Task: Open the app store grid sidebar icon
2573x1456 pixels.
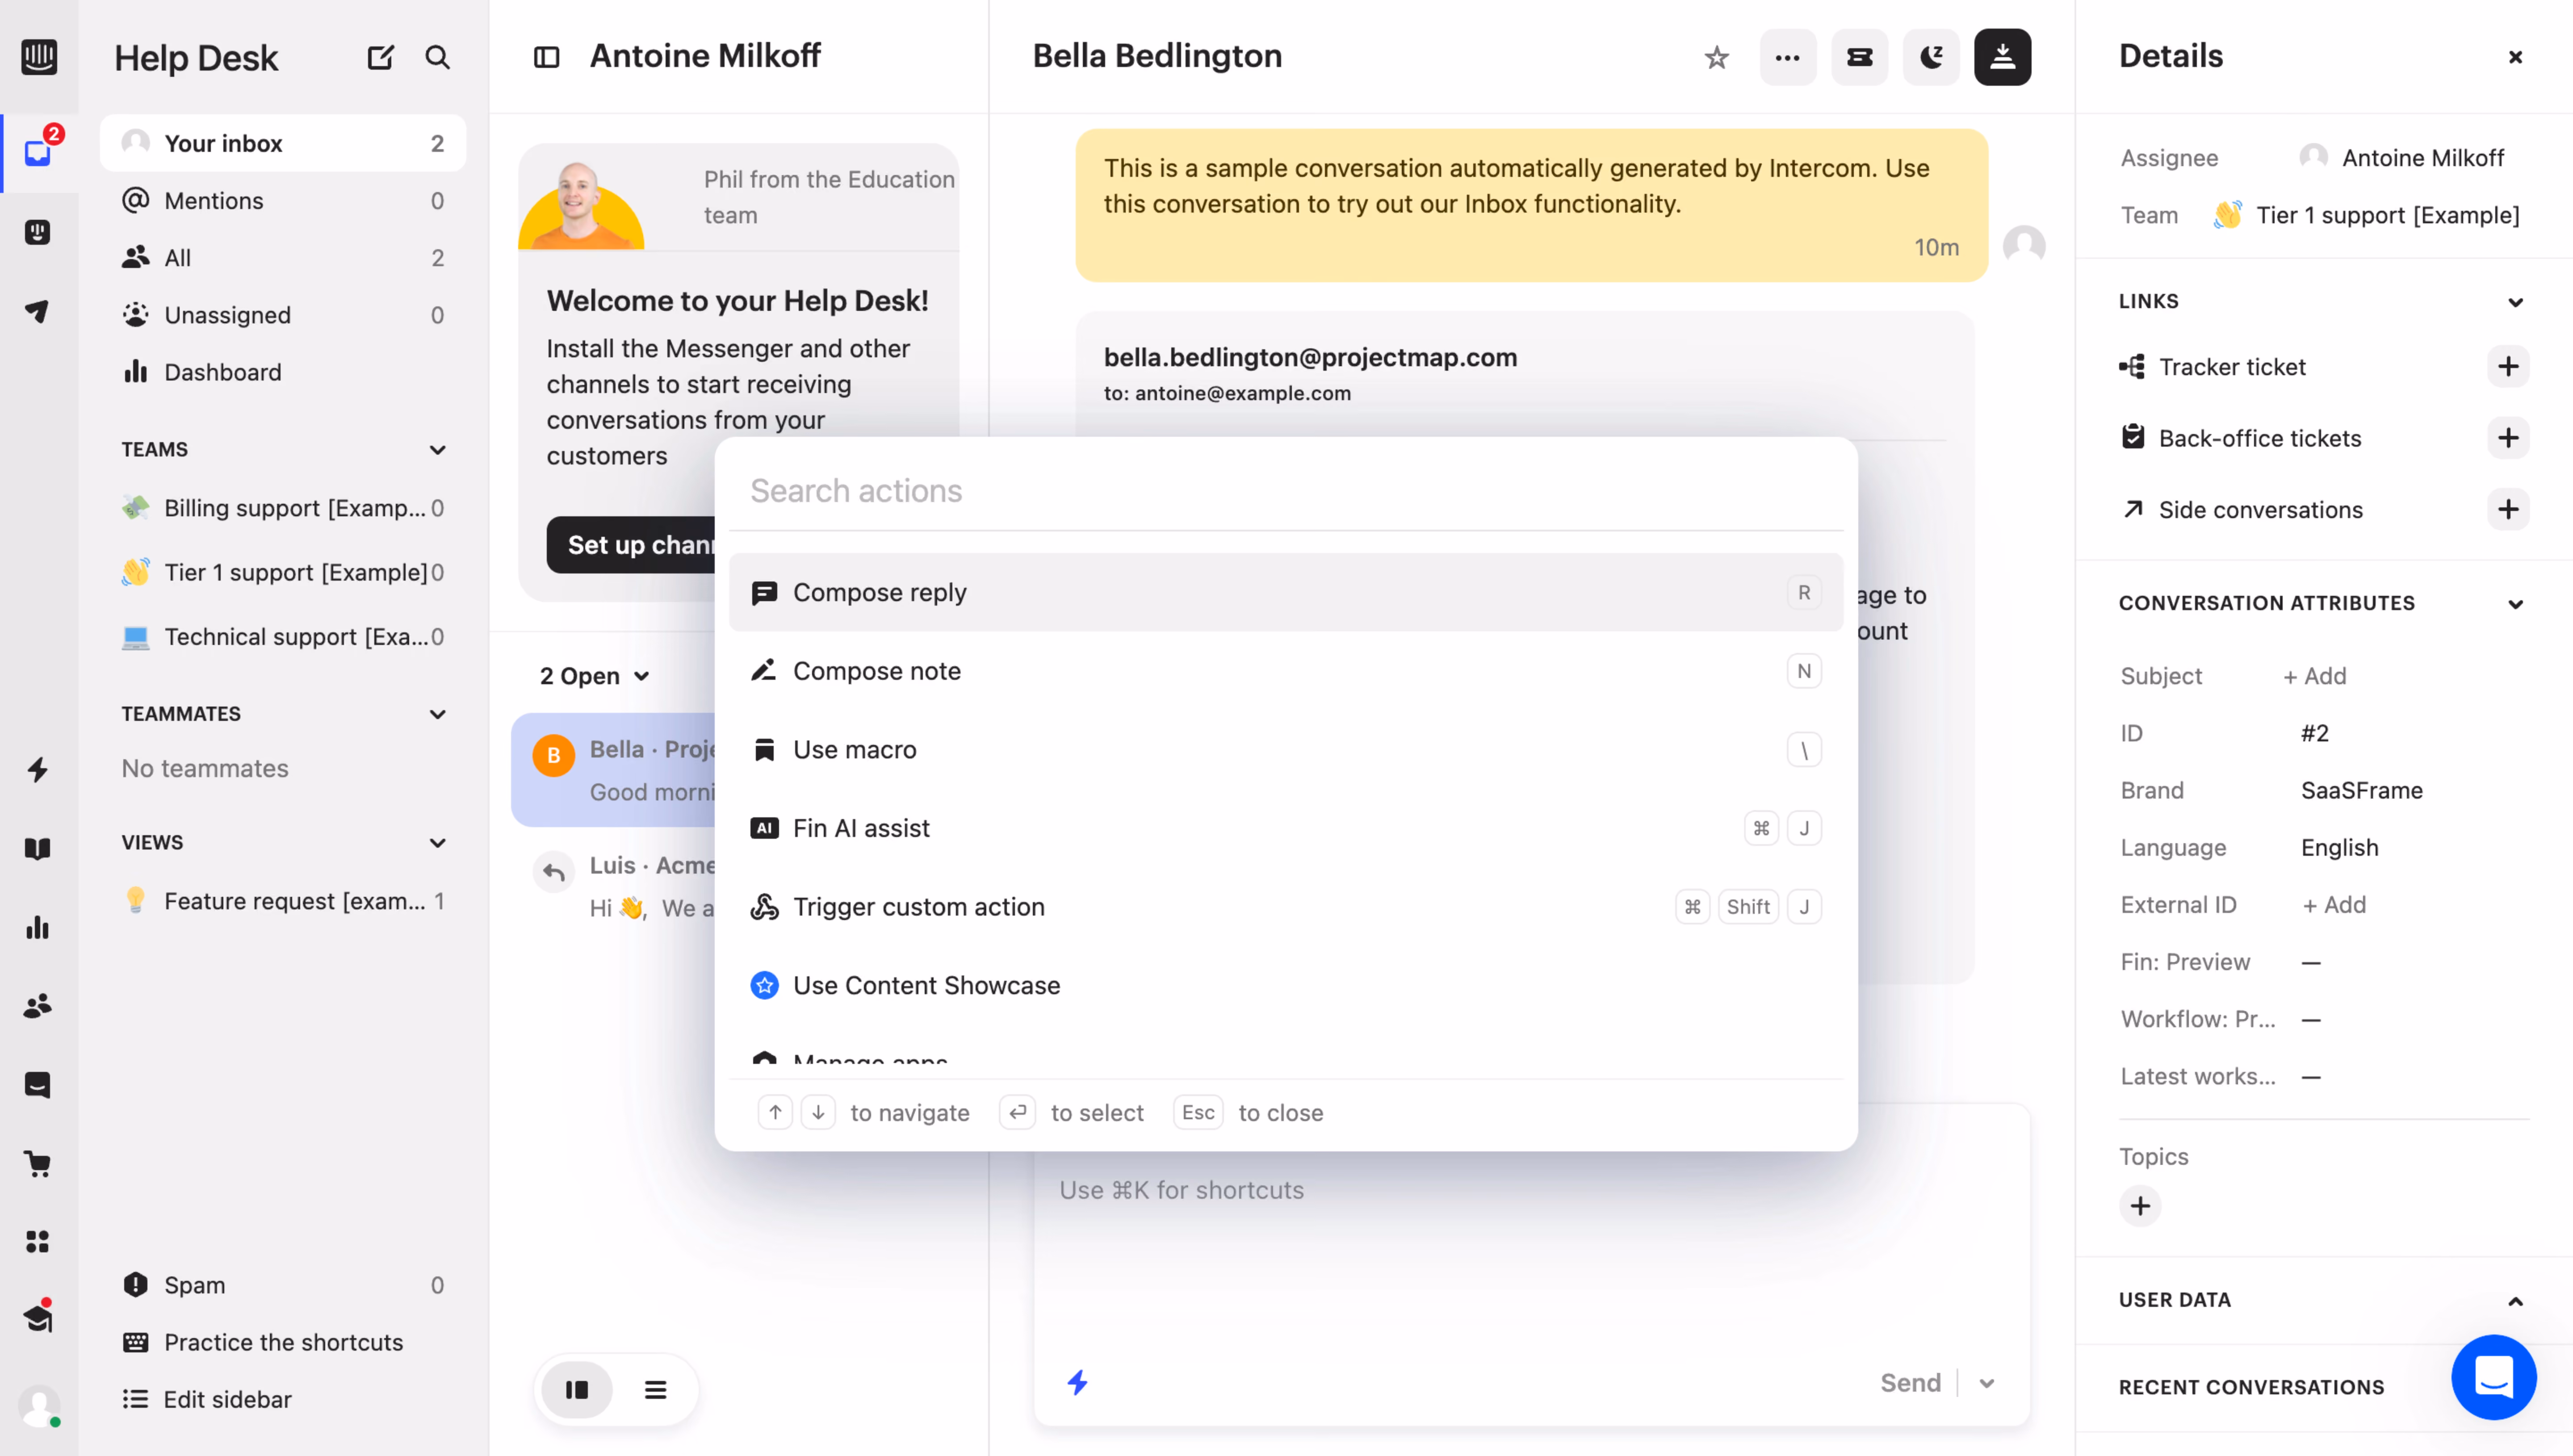Action: (x=38, y=1242)
